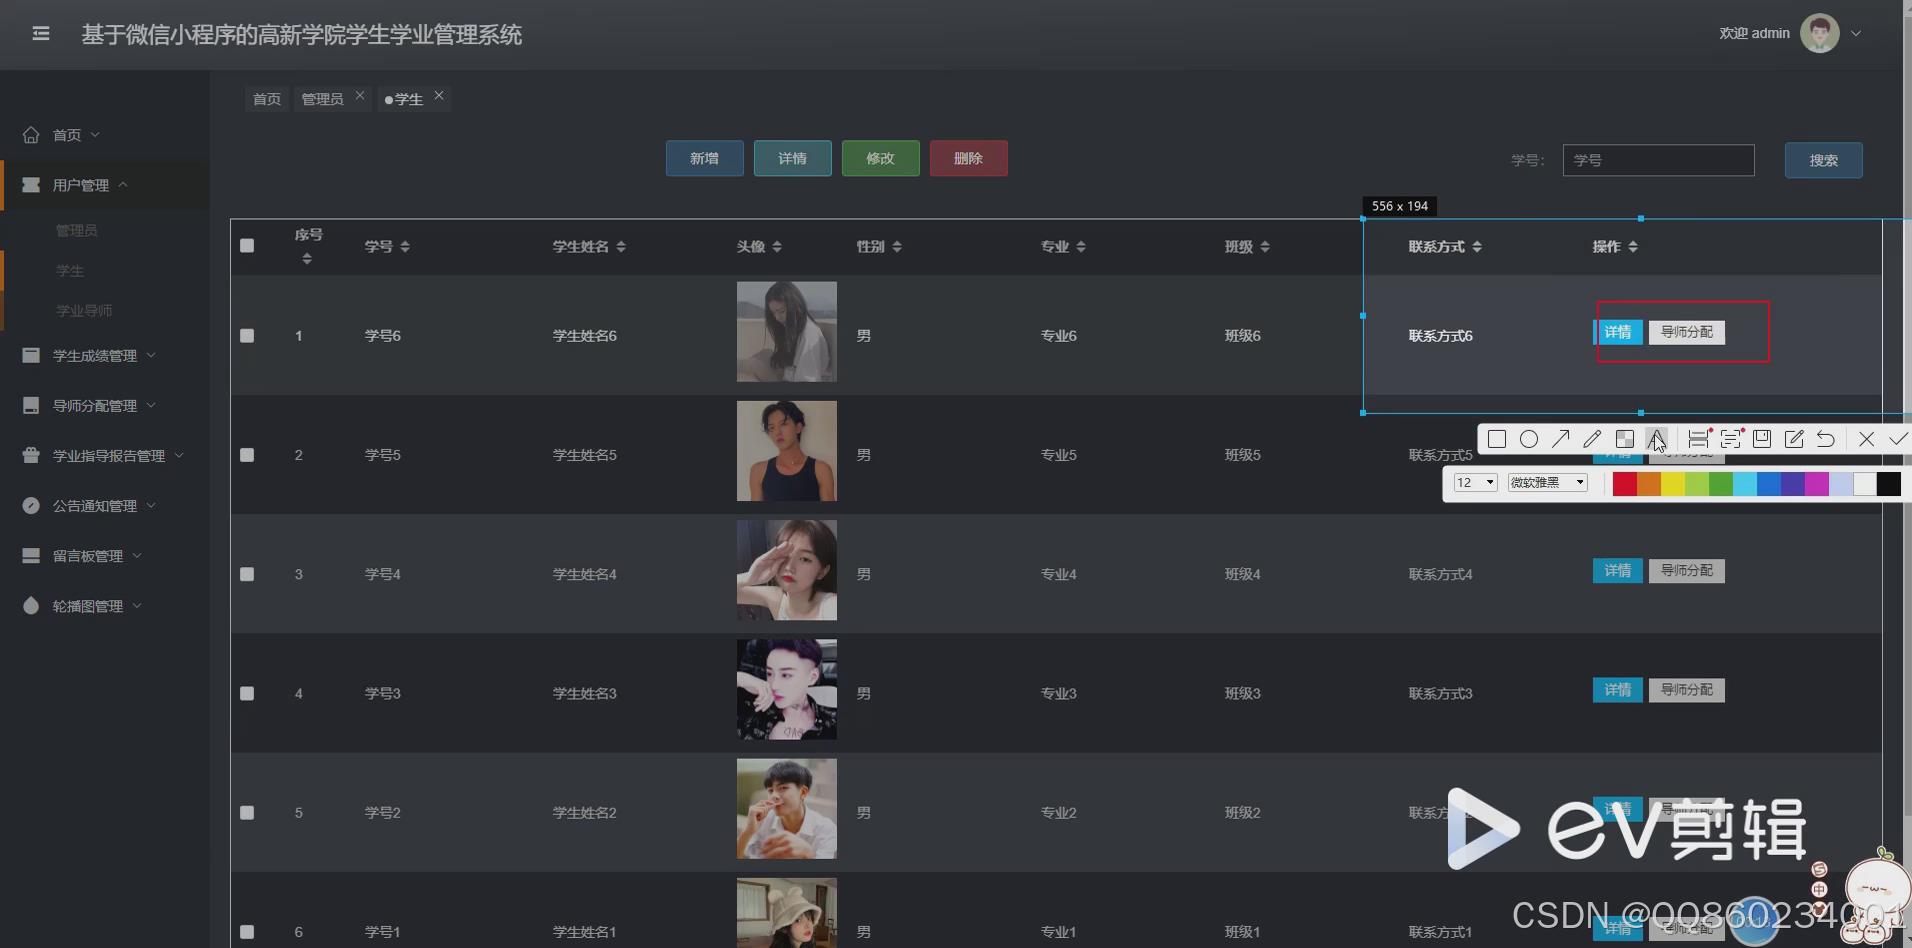Pick the red color swatch
Viewport: 1912px width, 948px height.
click(1624, 484)
